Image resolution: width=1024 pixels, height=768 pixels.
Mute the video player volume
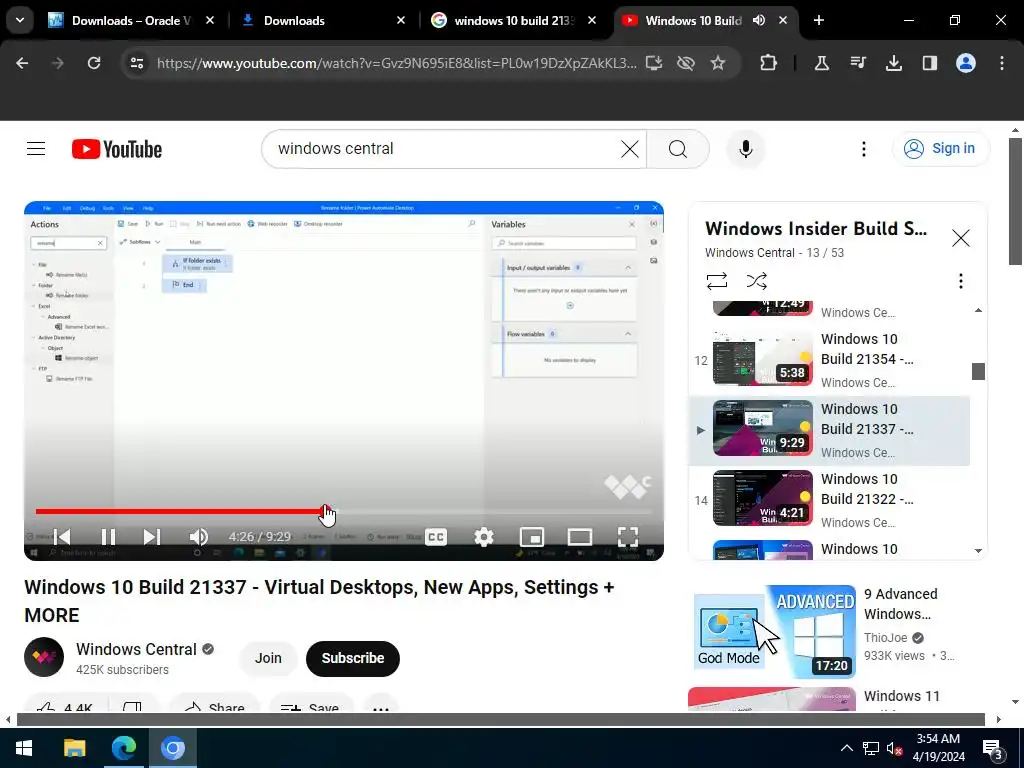tap(199, 537)
